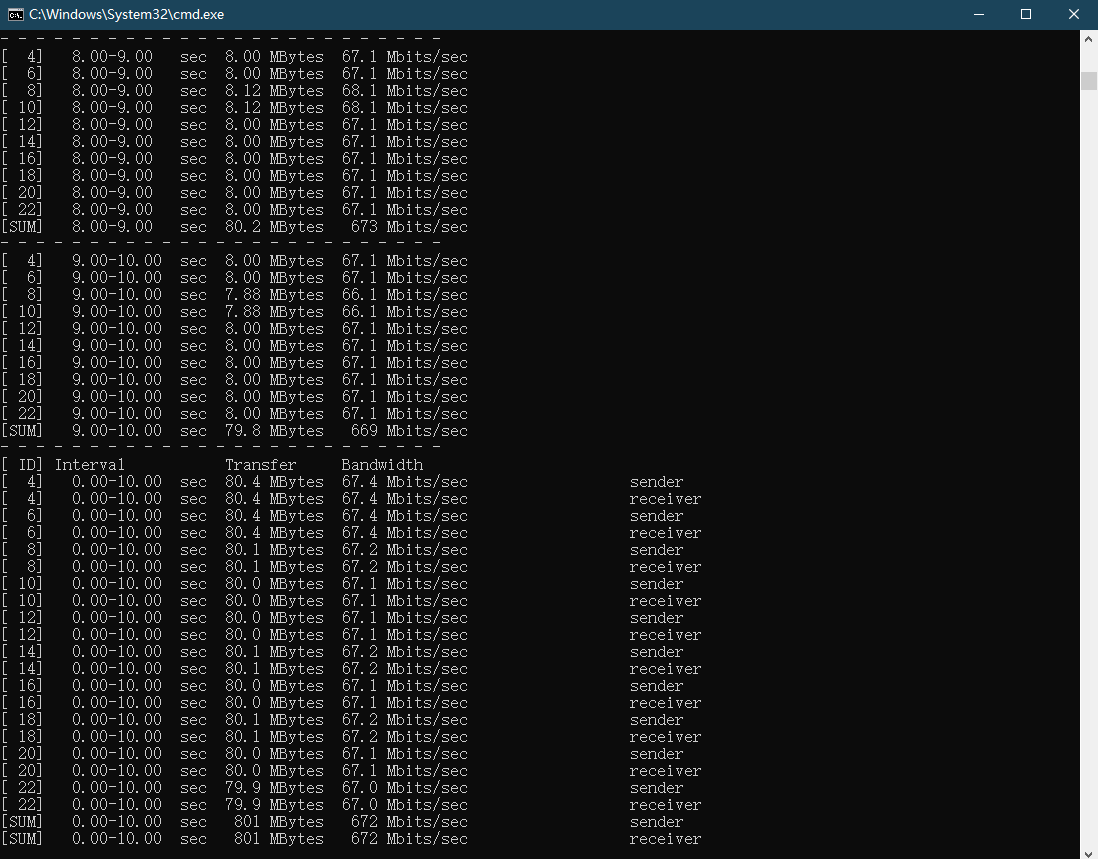Minimize the cmd.exe window
Viewport: 1098px width, 859px height.
click(979, 15)
